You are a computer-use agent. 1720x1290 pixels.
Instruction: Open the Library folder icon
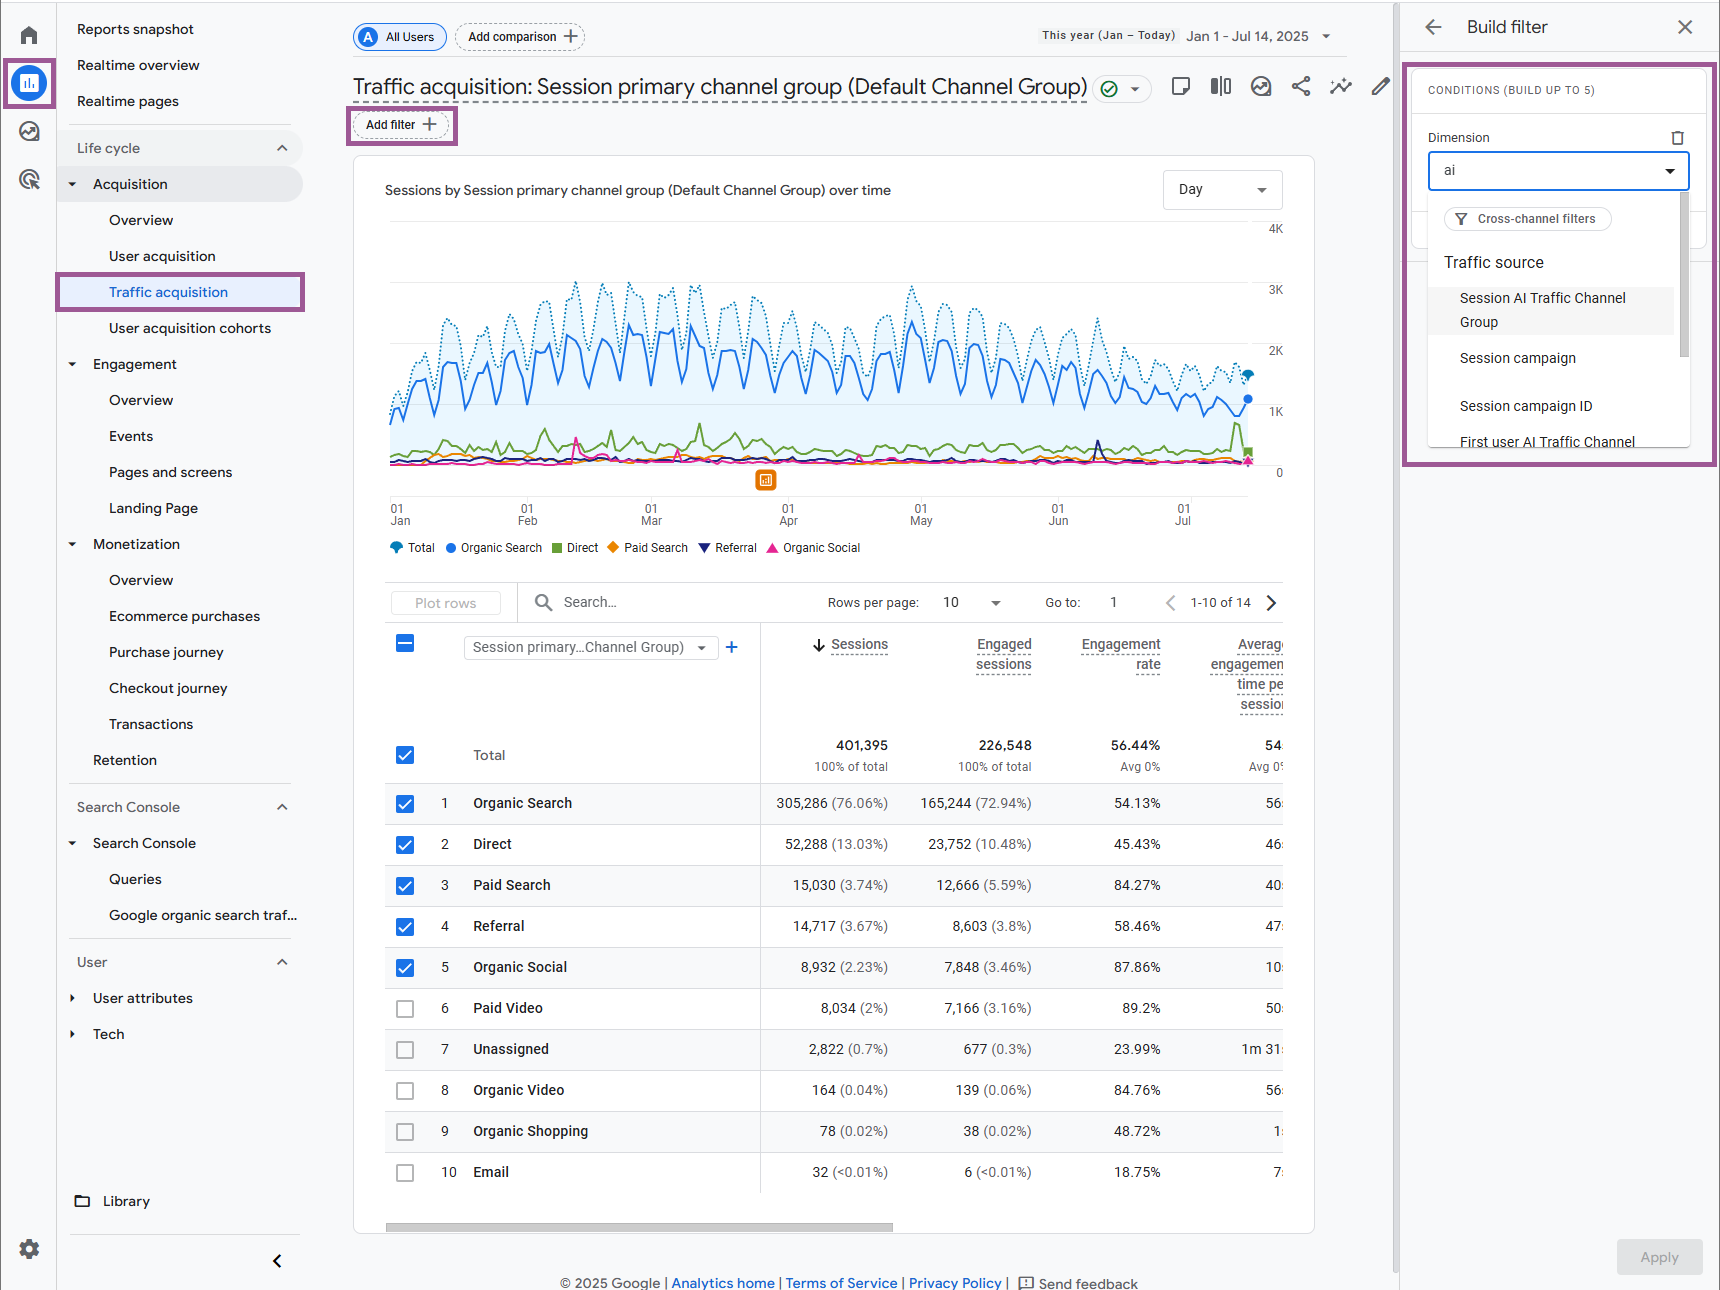[82, 1201]
